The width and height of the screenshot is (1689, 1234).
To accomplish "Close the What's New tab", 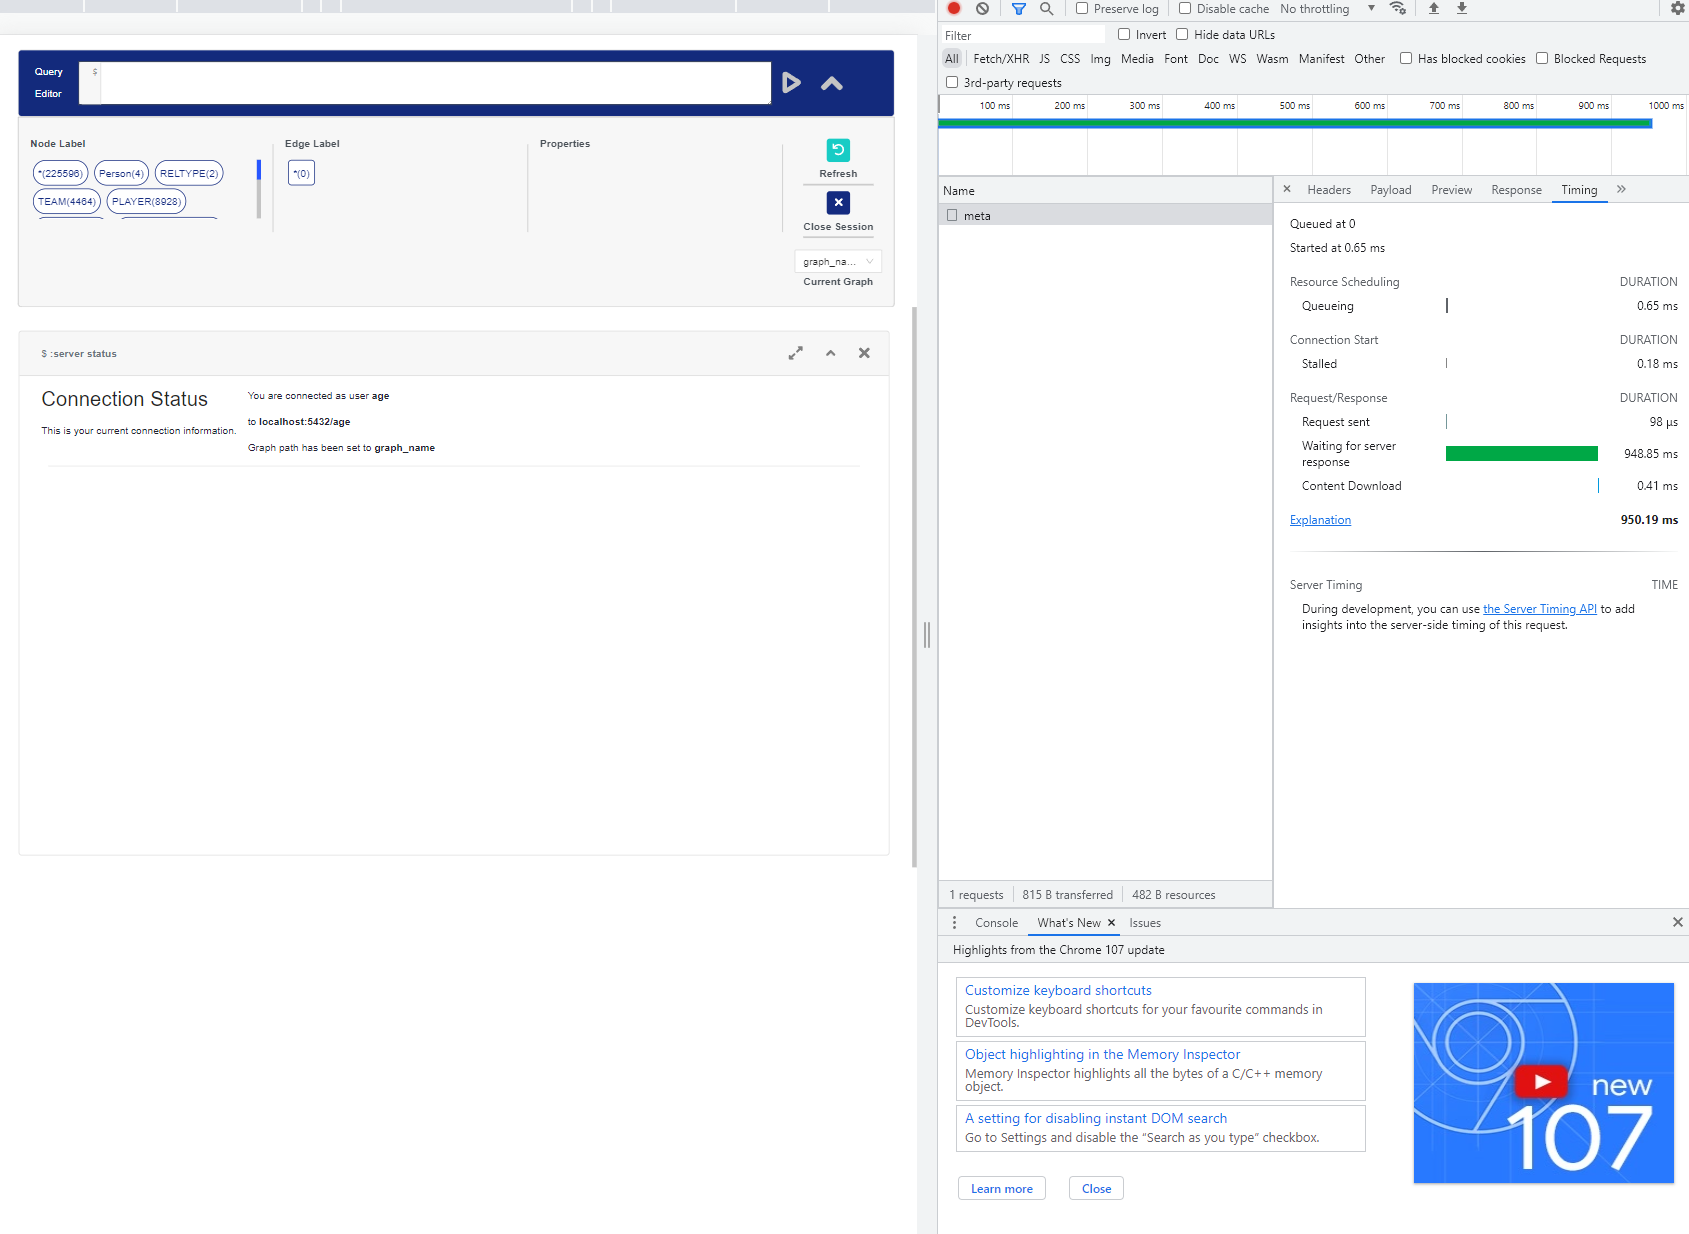I will coord(1111,923).
